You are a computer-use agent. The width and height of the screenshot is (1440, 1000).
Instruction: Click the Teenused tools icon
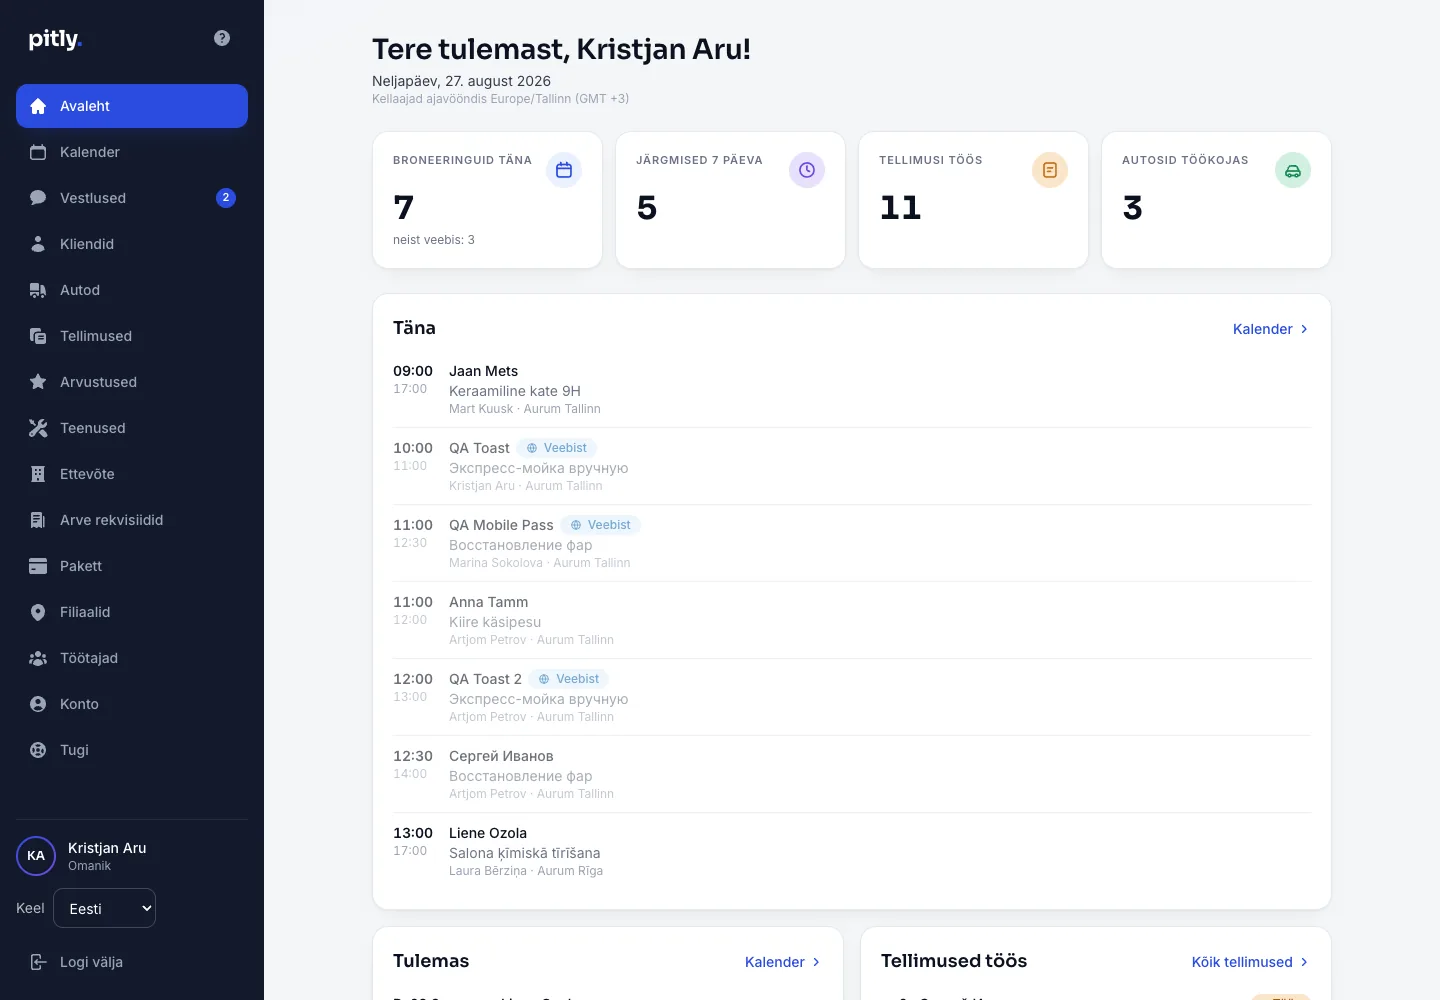click(x=38, y=428)
